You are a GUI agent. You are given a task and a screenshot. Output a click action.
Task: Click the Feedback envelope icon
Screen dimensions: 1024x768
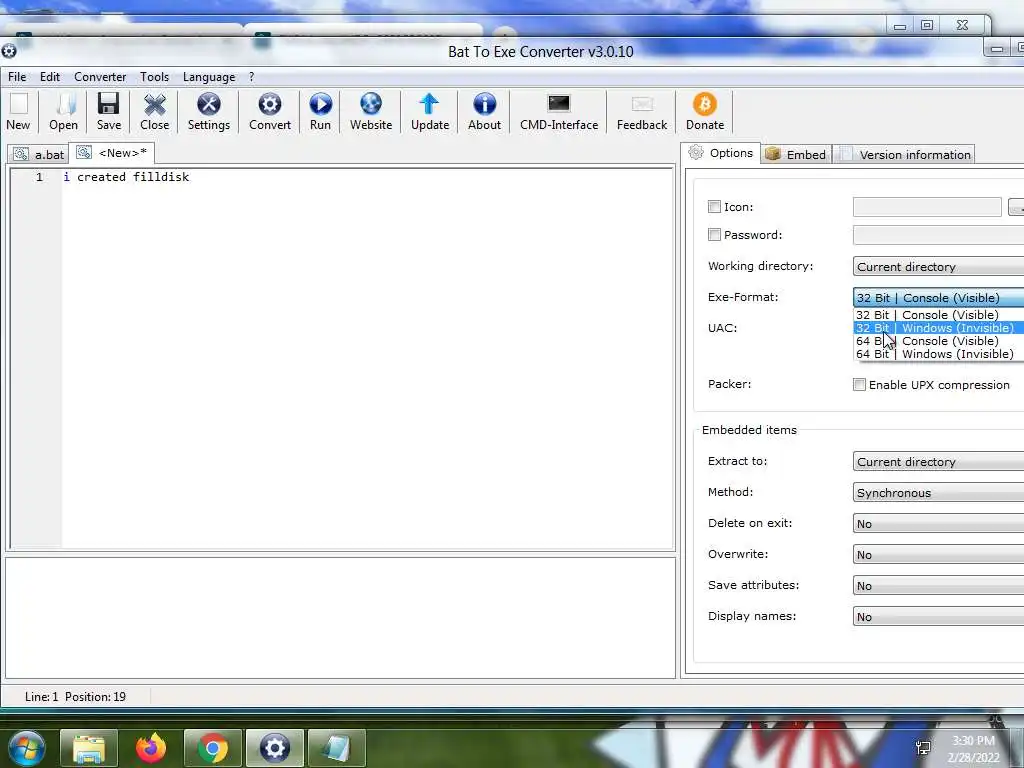point(642,112)
